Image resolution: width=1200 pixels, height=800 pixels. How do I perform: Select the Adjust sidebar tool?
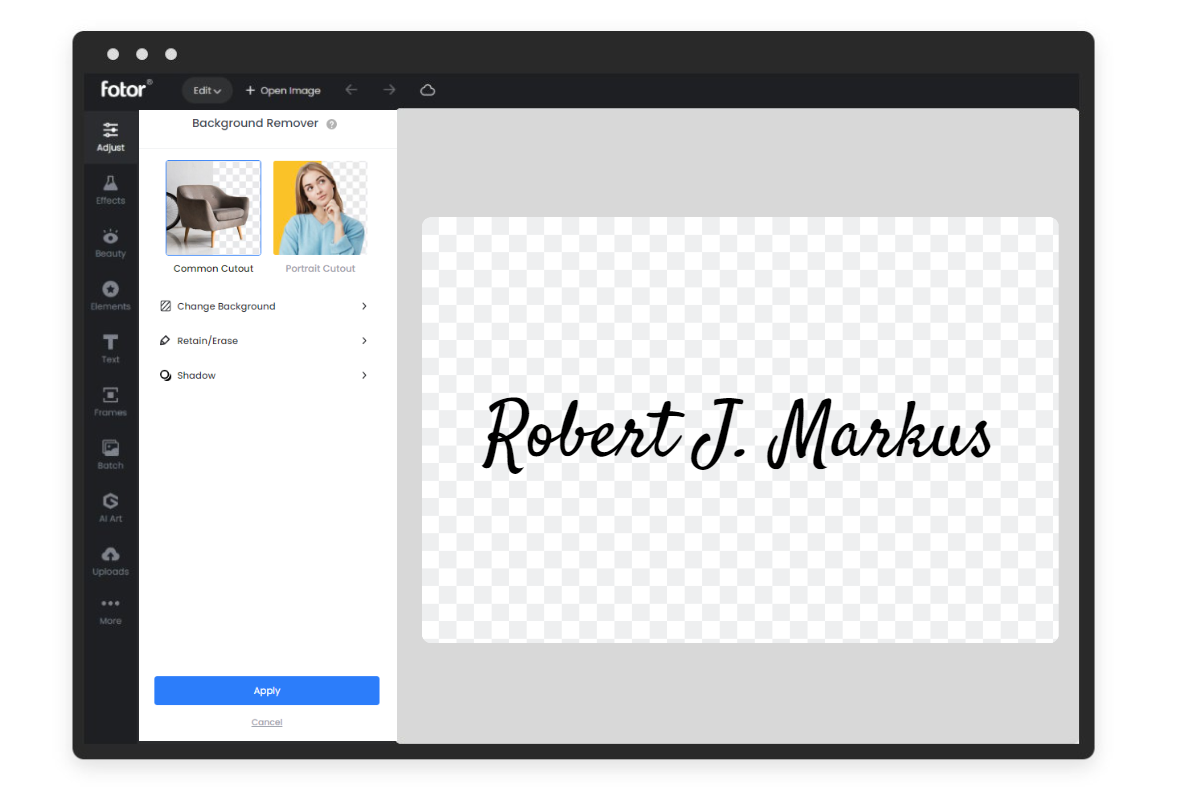click(x=111, y=136)
